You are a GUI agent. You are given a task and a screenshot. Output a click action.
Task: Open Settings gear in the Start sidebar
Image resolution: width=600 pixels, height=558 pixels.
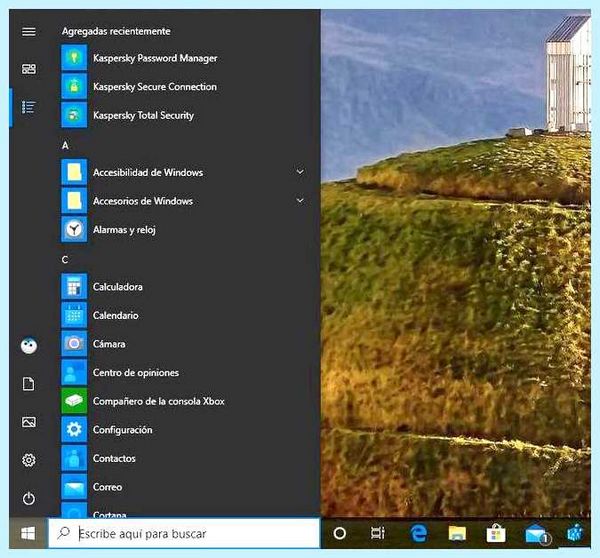29,460
